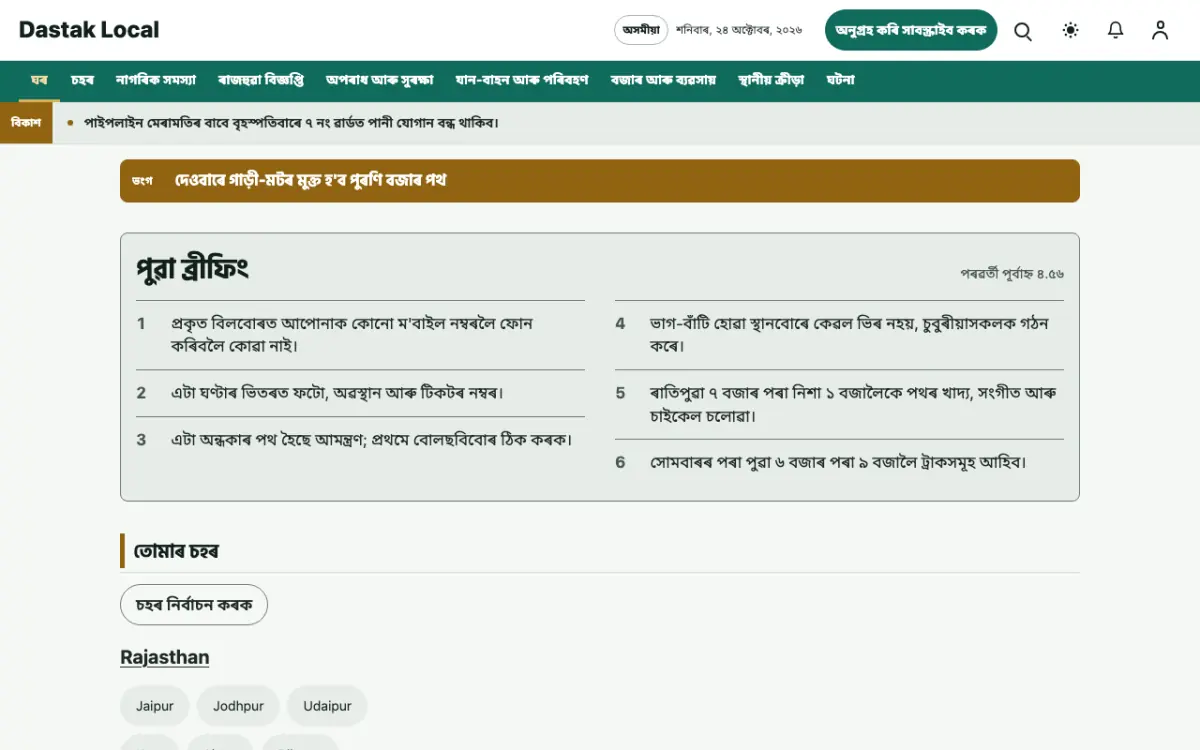Open the যান-বাহন আৰু পৰিবহণ nav item

tap(522, 80)
